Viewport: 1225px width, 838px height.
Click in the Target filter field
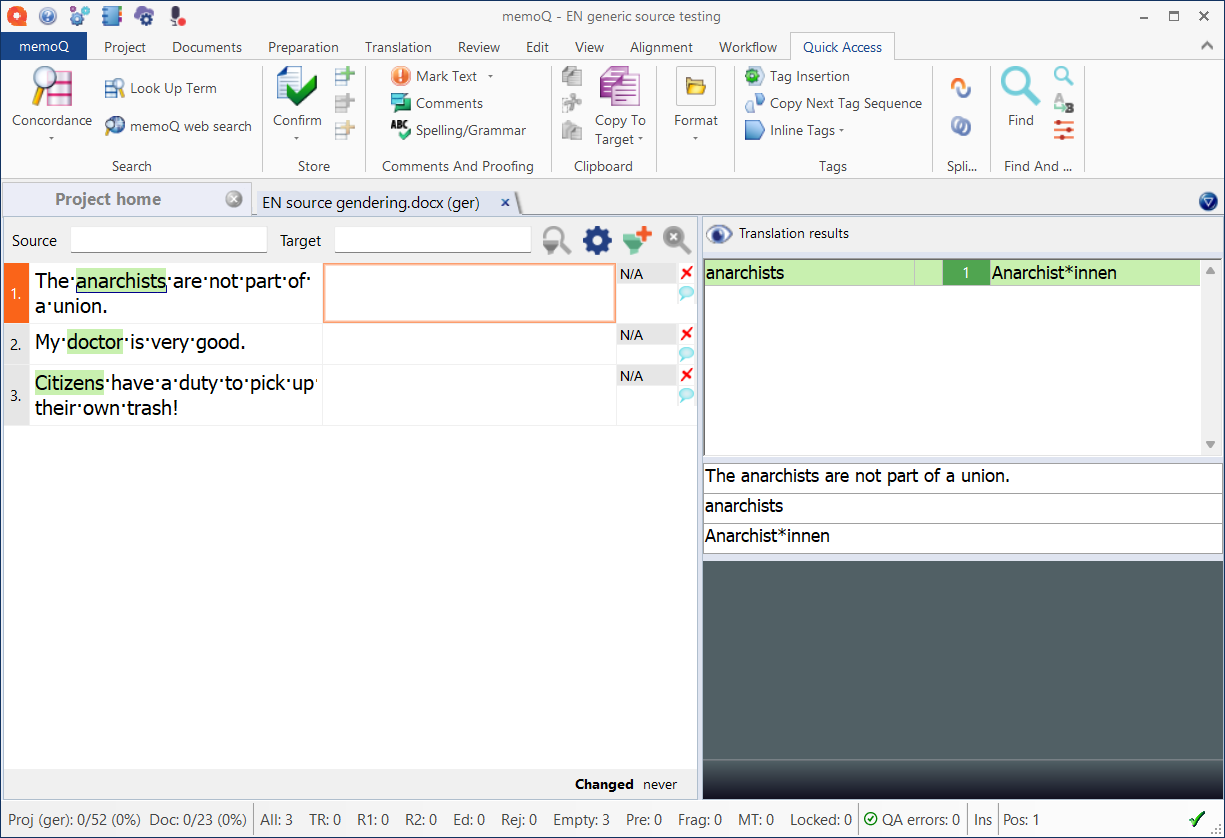[432, 240]
